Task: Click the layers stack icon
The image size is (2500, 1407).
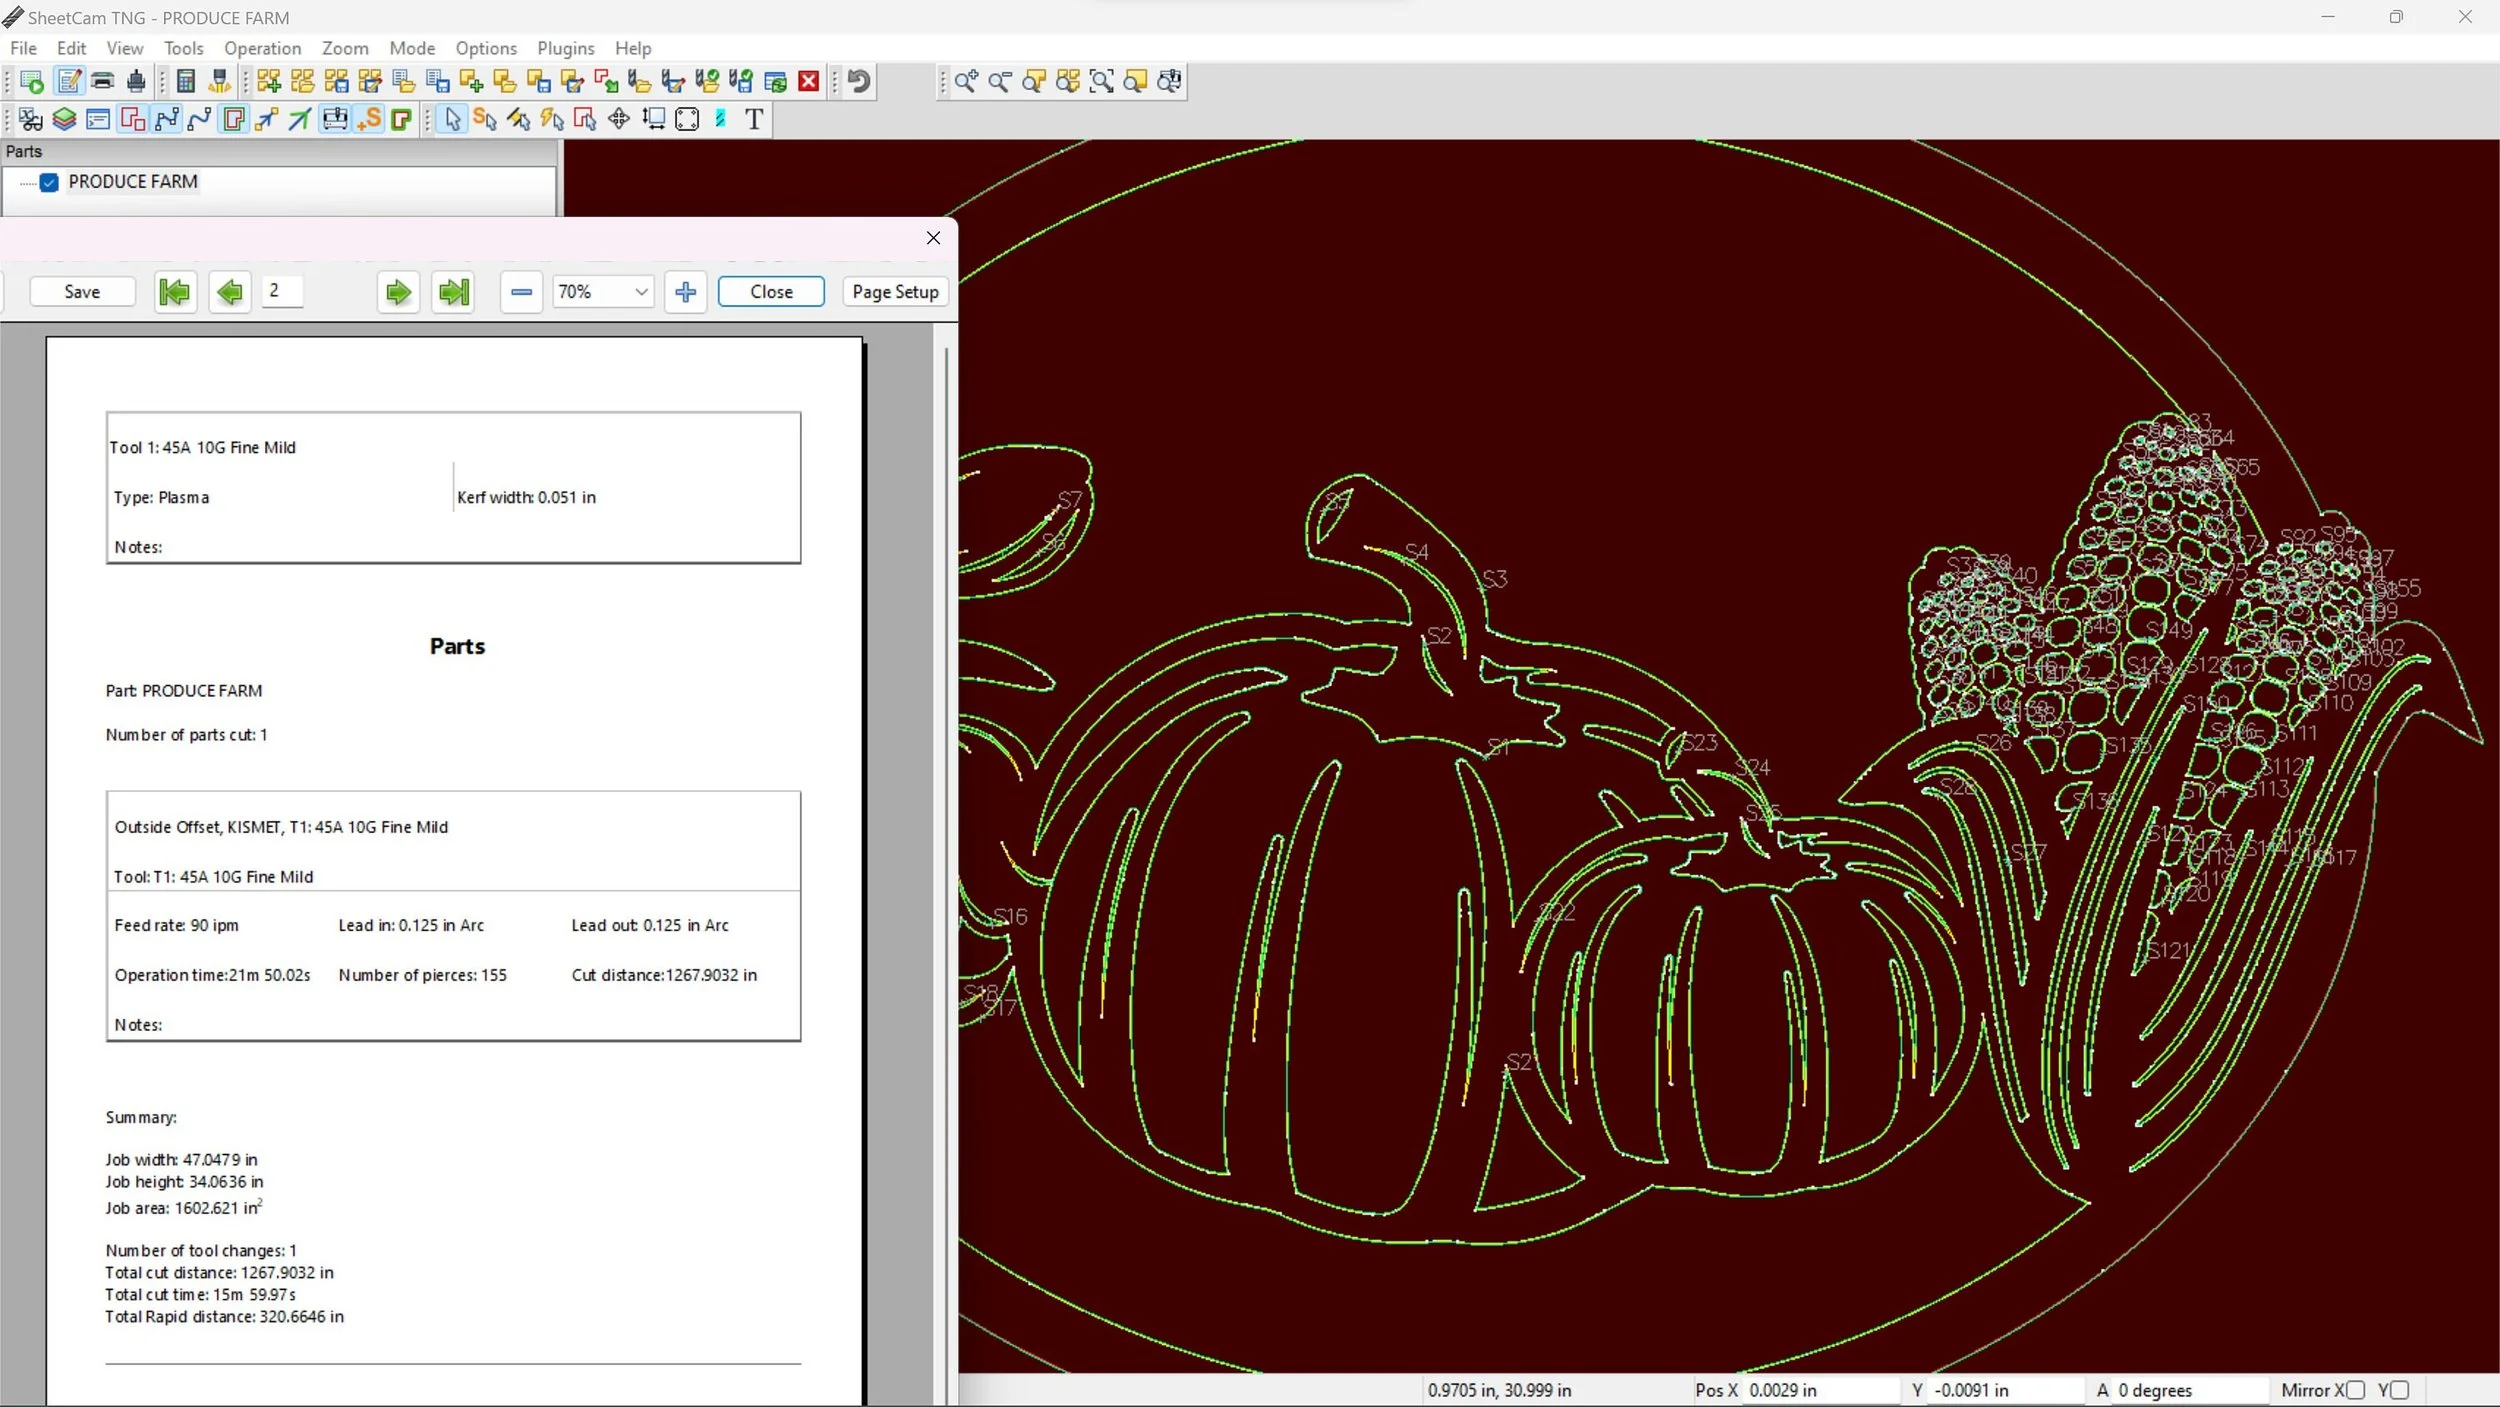Action: 64,119
